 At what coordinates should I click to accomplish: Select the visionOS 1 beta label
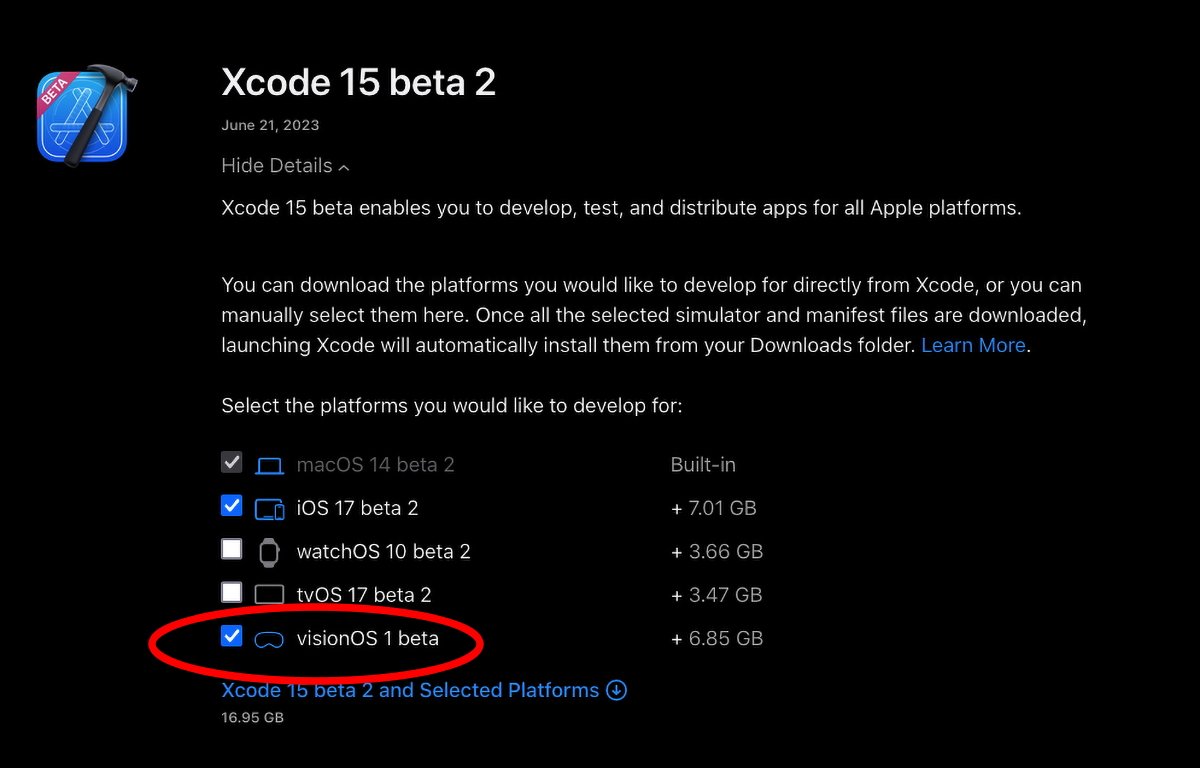tap(368, 638)
